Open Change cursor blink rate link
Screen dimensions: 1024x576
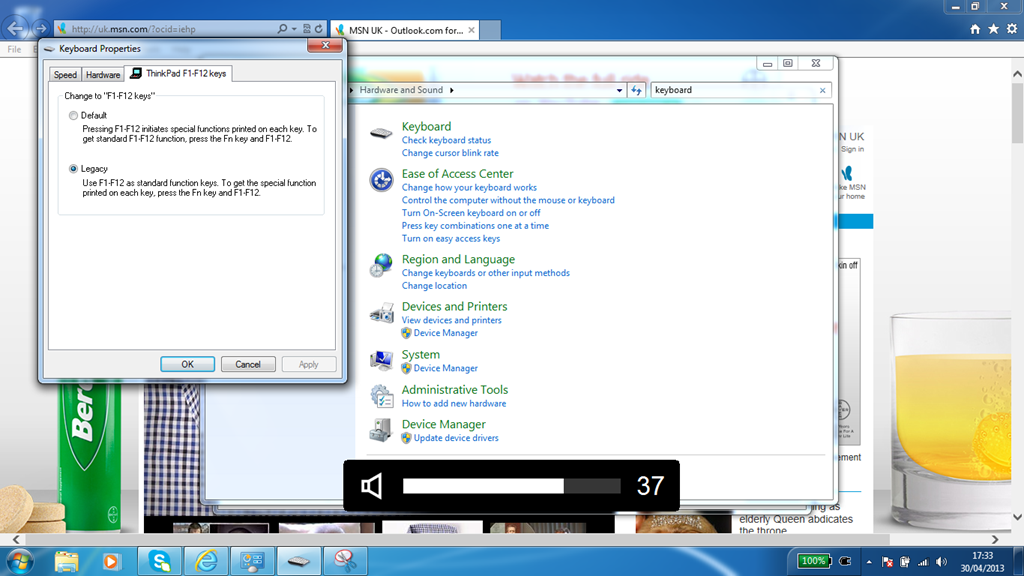450,153
